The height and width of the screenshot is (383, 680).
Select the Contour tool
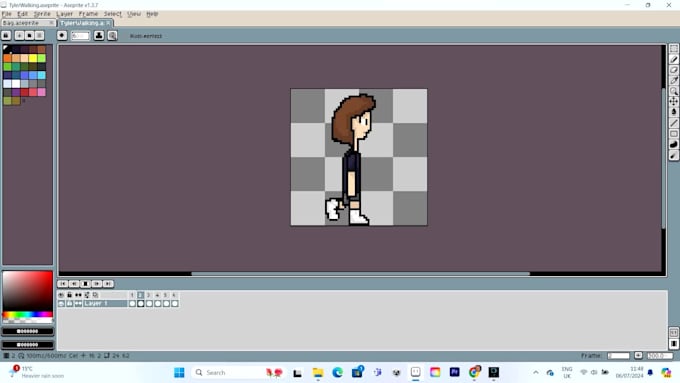click(x=673, y=144)
